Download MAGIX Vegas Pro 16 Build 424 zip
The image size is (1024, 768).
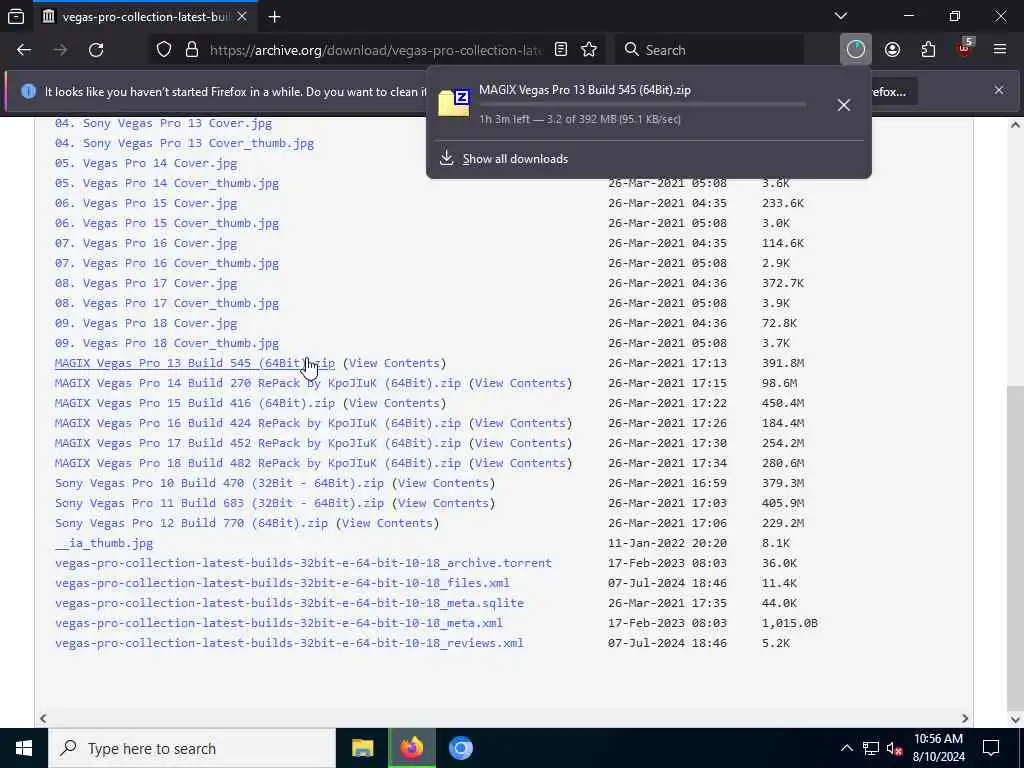pos(258,423)
